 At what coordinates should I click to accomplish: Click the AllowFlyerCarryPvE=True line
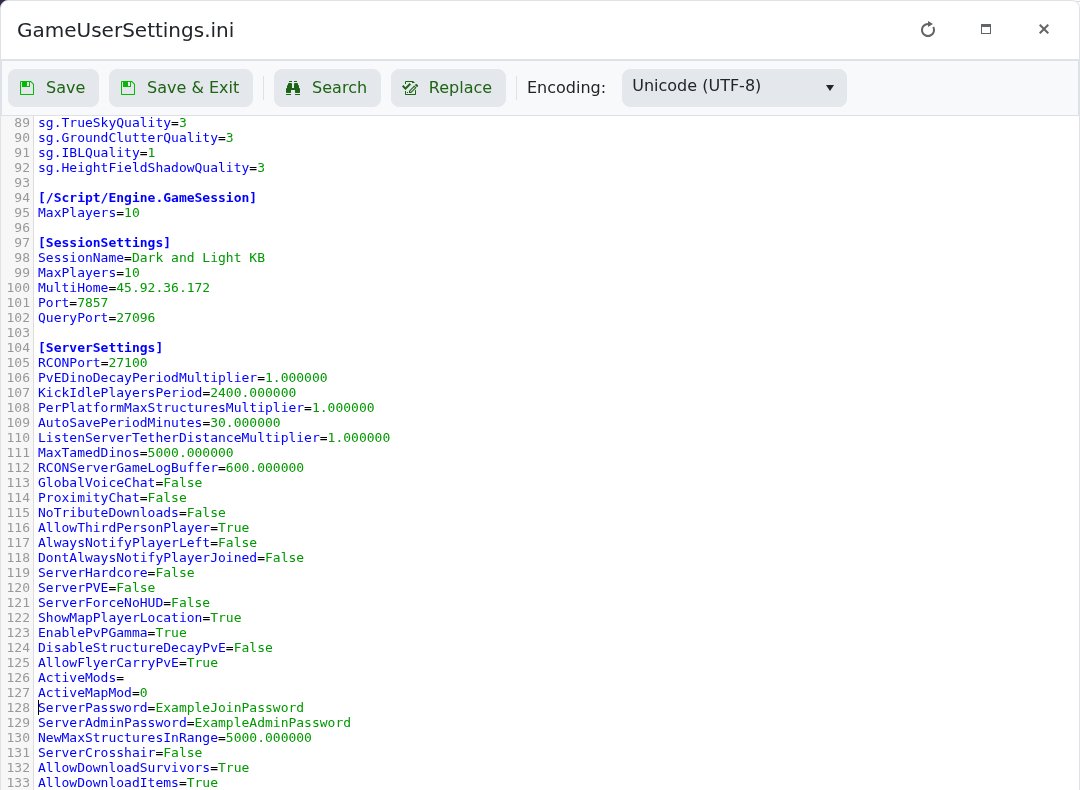click(x=128, y=663)
